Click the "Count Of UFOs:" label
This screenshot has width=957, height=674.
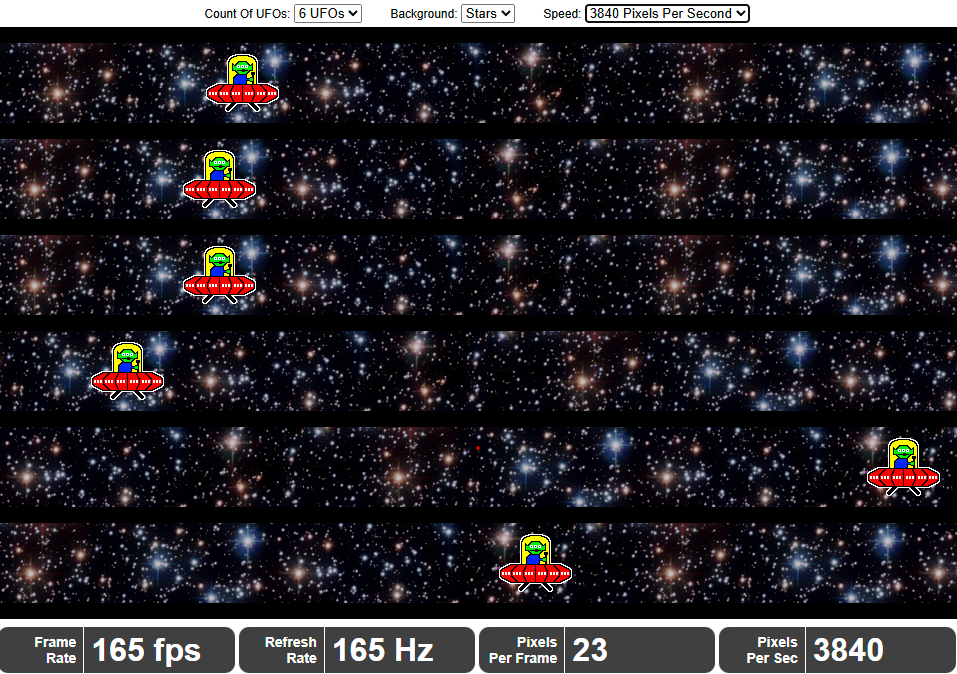(247, 13)
